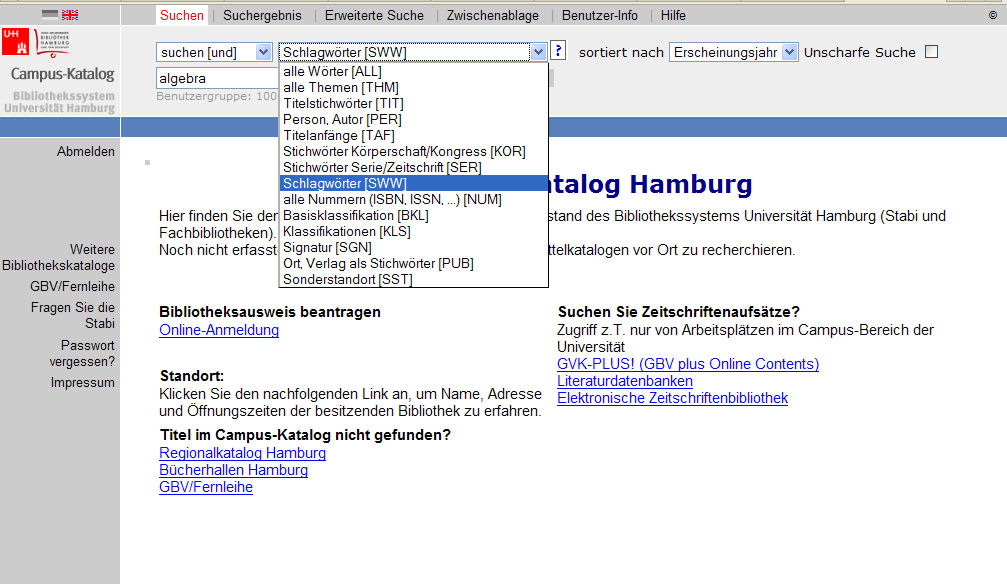The image size is (1007, 584).
Task: Open the Zwischenablage tab
Action: pos(493,15)
